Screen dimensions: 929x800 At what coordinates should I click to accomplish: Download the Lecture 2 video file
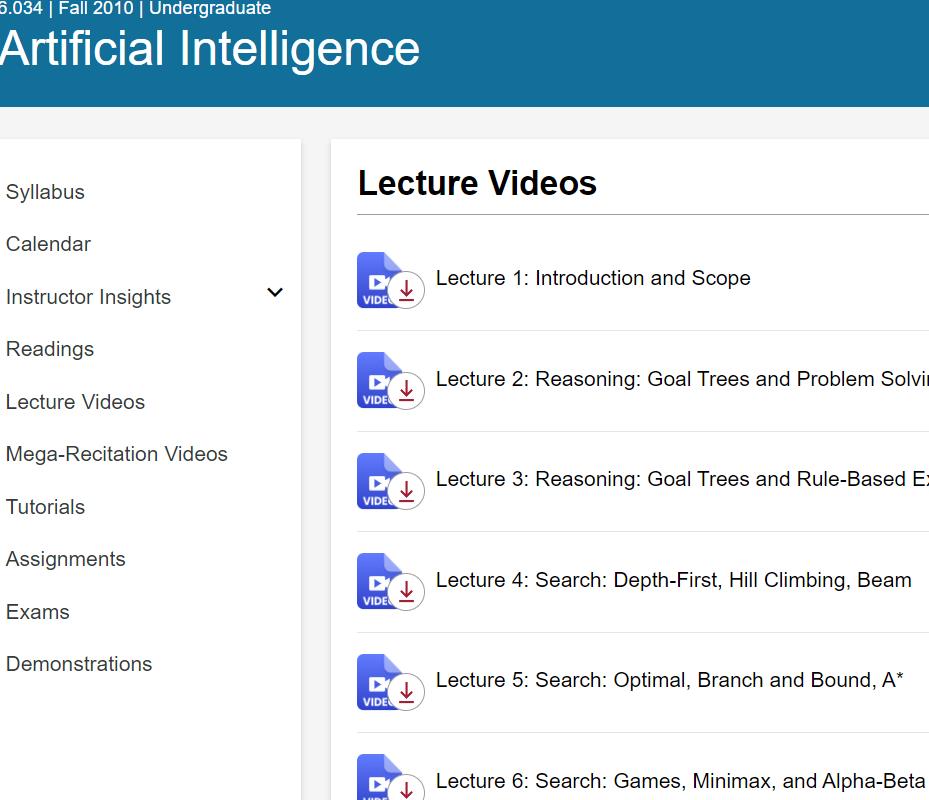pyautogui.click(x=406, y=392)
